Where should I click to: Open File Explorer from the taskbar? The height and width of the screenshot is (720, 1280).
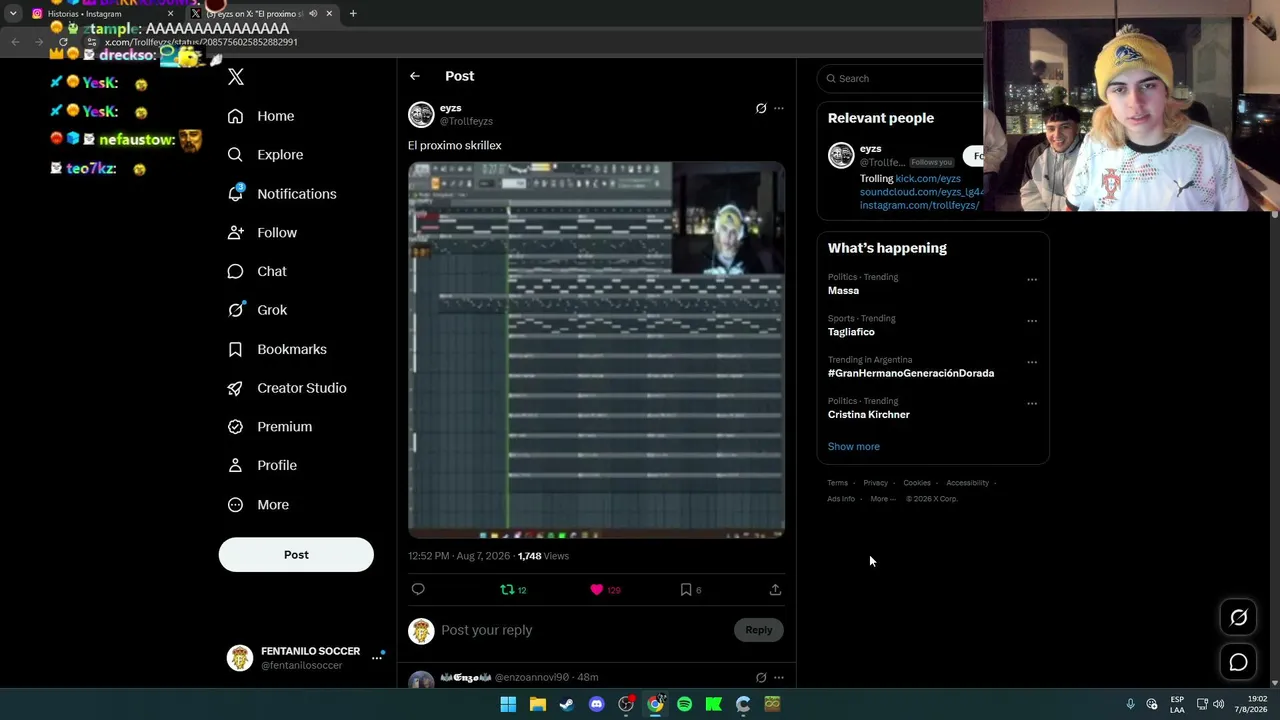pyautogui.click(x=538, y=704)
